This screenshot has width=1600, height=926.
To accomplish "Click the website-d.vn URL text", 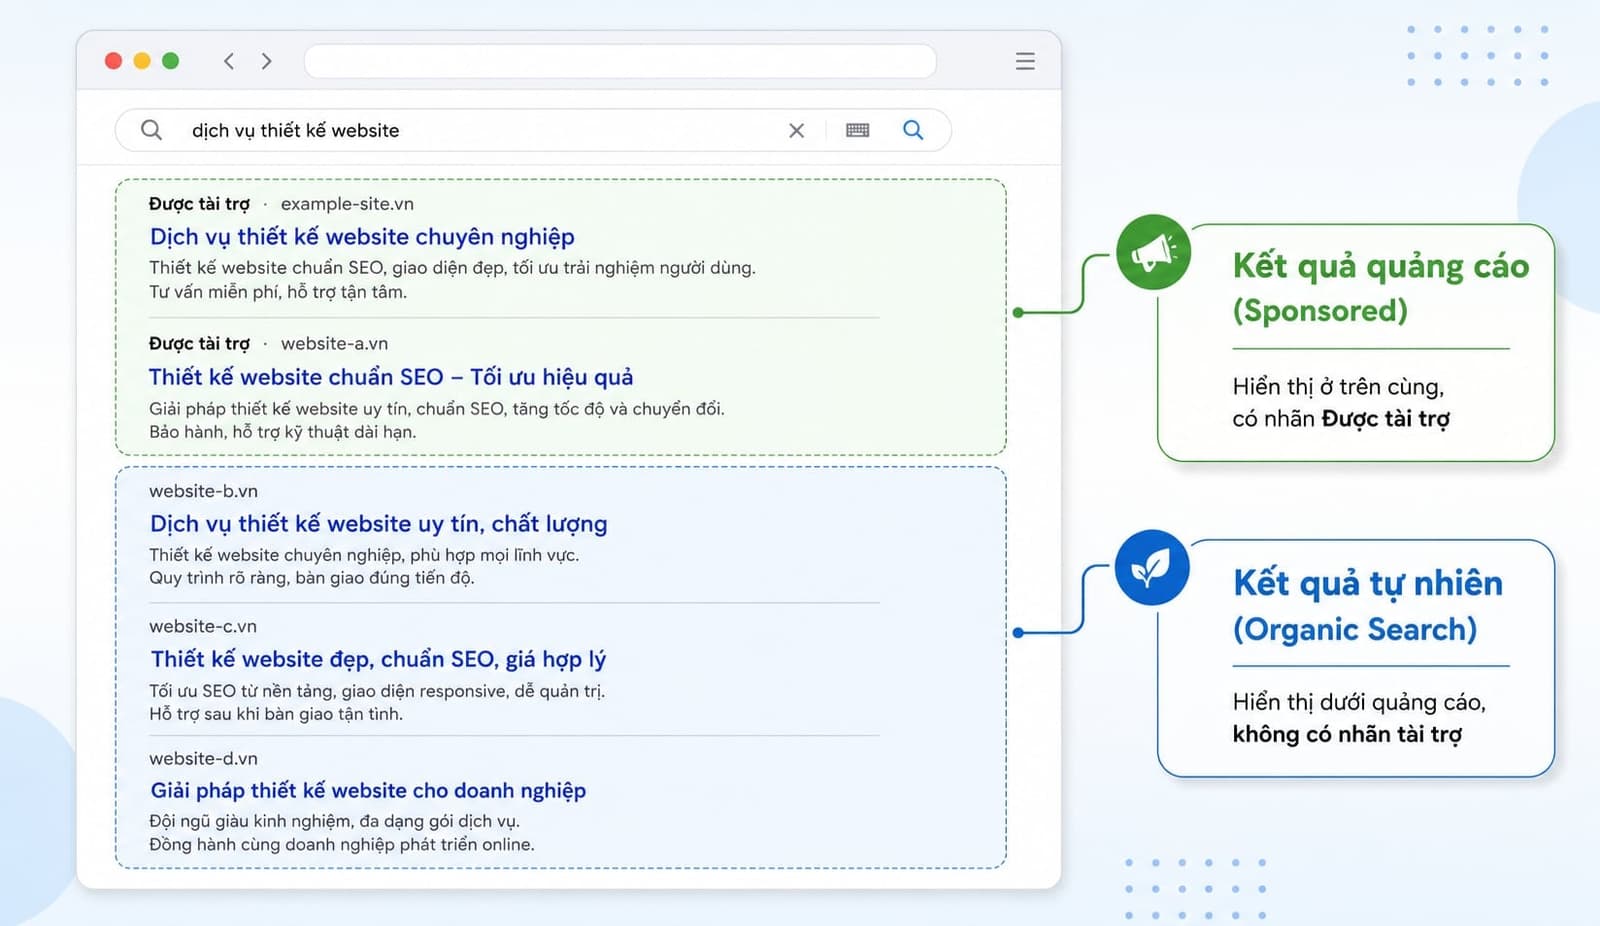I will tap(203, 758).
